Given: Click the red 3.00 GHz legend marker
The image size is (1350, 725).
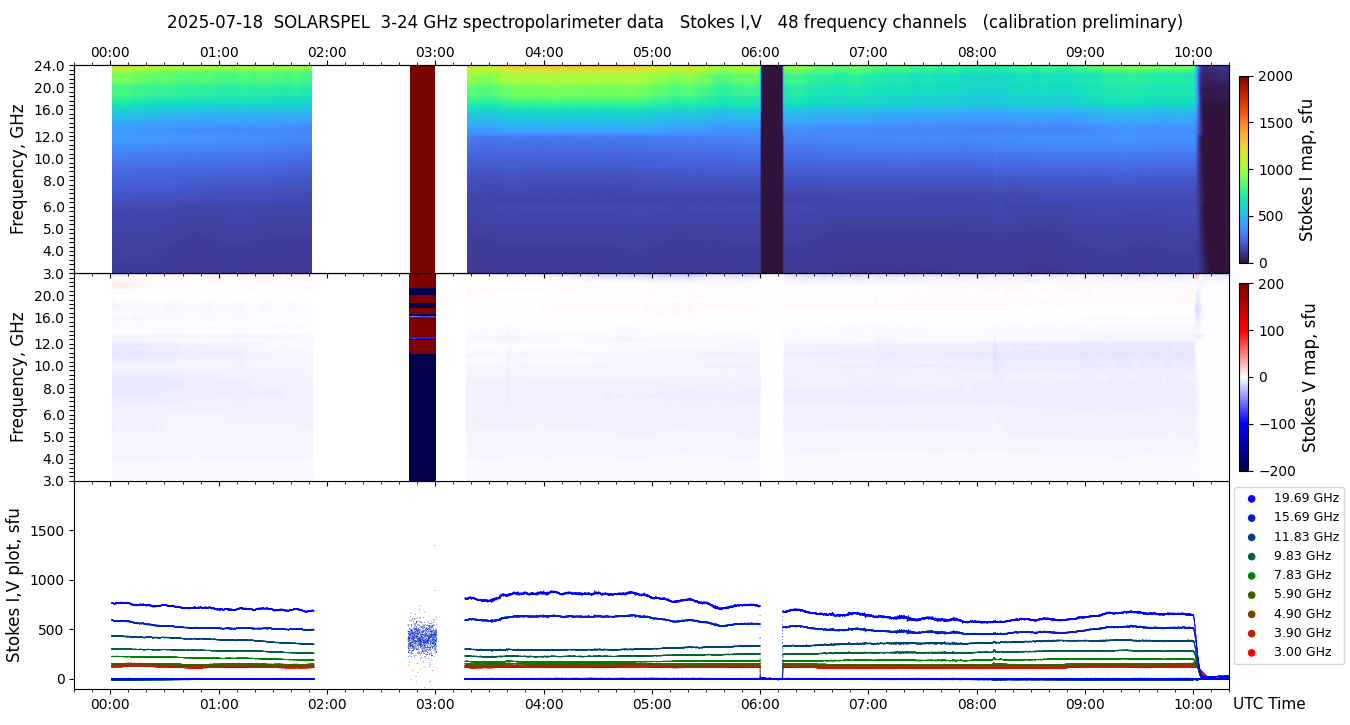Looking at the screenshot, I should (x=1251, y=652).
